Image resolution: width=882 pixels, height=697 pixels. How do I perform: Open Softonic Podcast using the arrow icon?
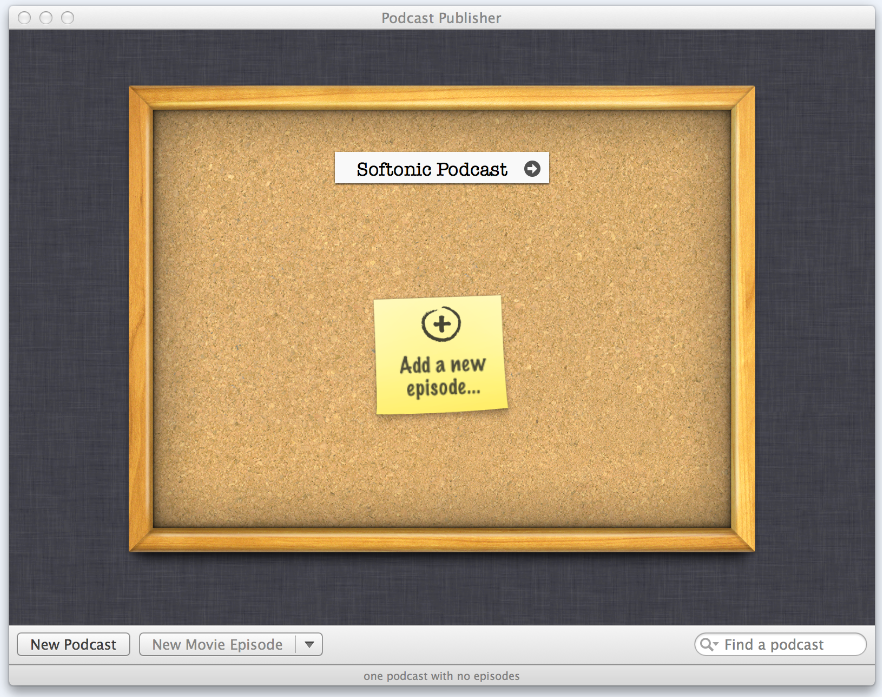click(532, 169)
